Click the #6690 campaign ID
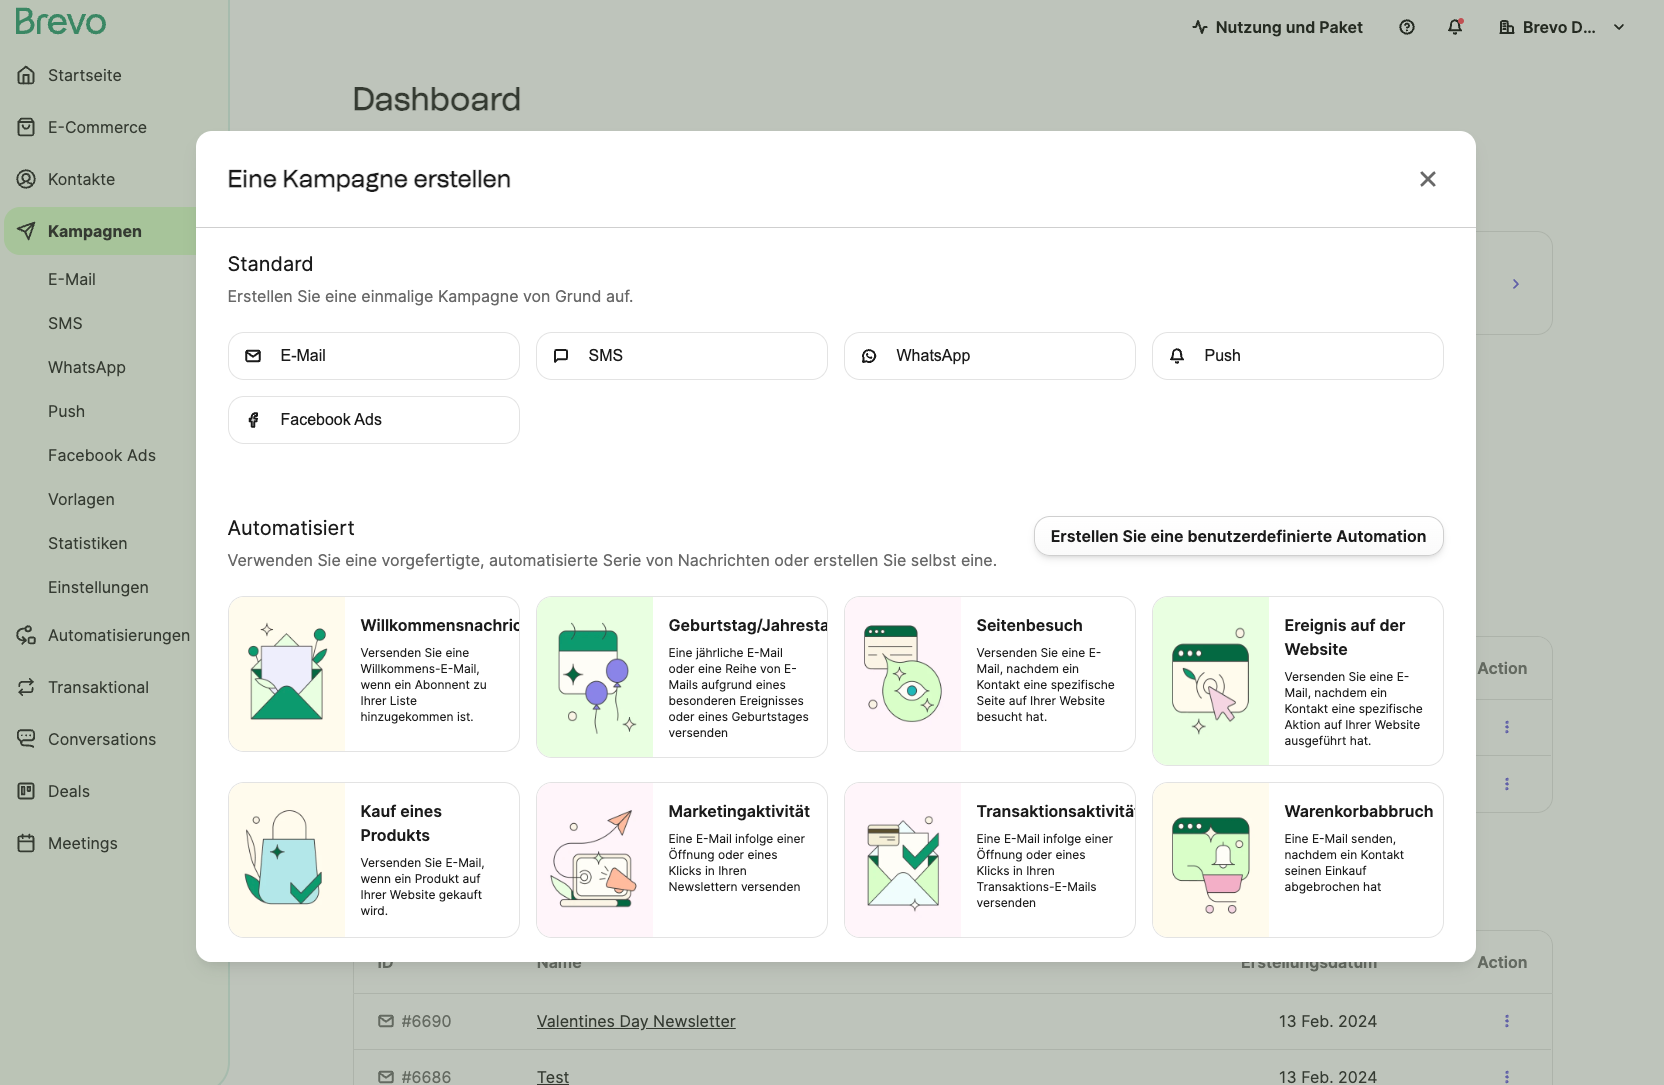This screenshot has height=1085, width=1664. (x=426, y=1021)
